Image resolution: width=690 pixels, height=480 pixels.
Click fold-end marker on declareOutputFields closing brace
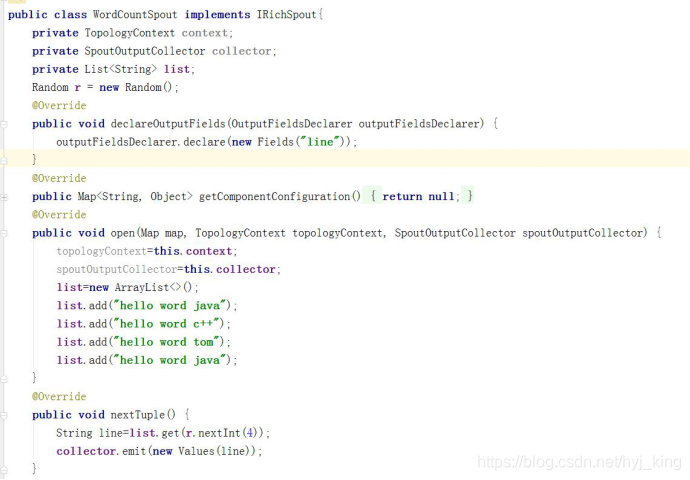click(x=4, y=161)
